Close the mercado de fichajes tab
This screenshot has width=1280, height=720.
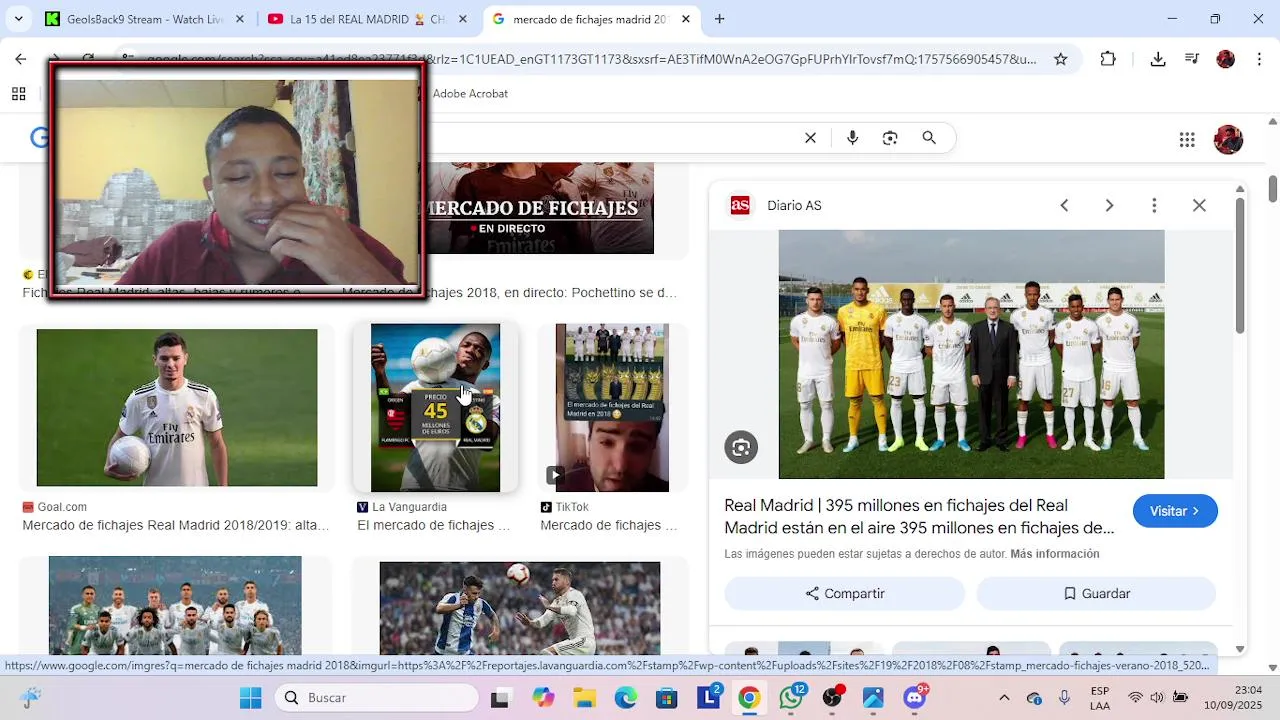(685, 19)
